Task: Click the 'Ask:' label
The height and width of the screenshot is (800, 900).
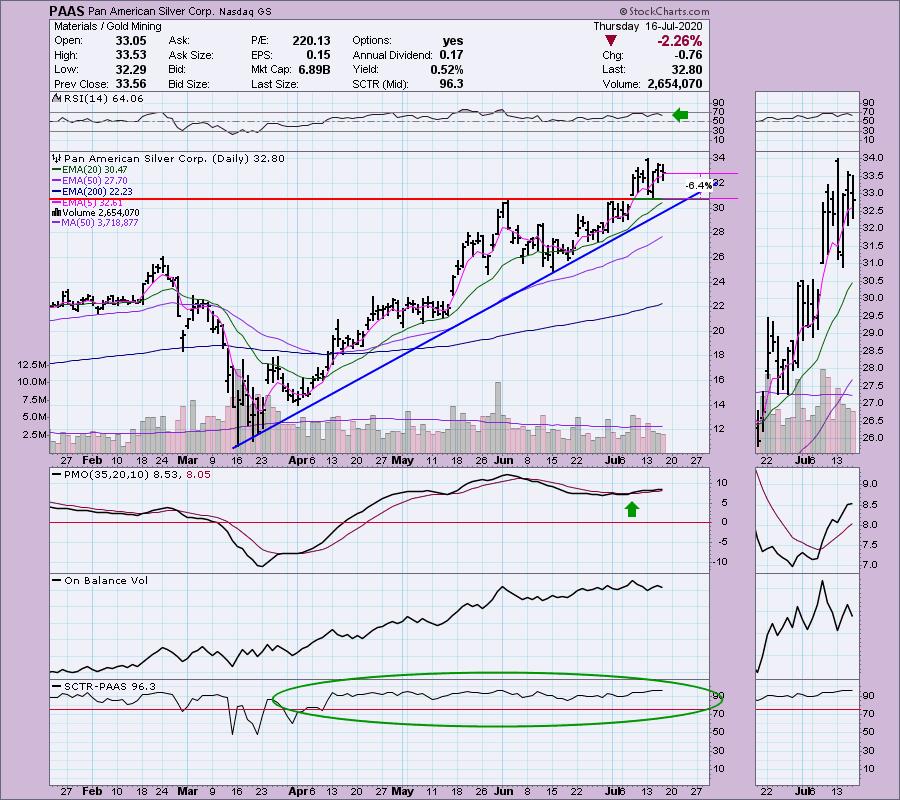Action: tap(179, 41)
